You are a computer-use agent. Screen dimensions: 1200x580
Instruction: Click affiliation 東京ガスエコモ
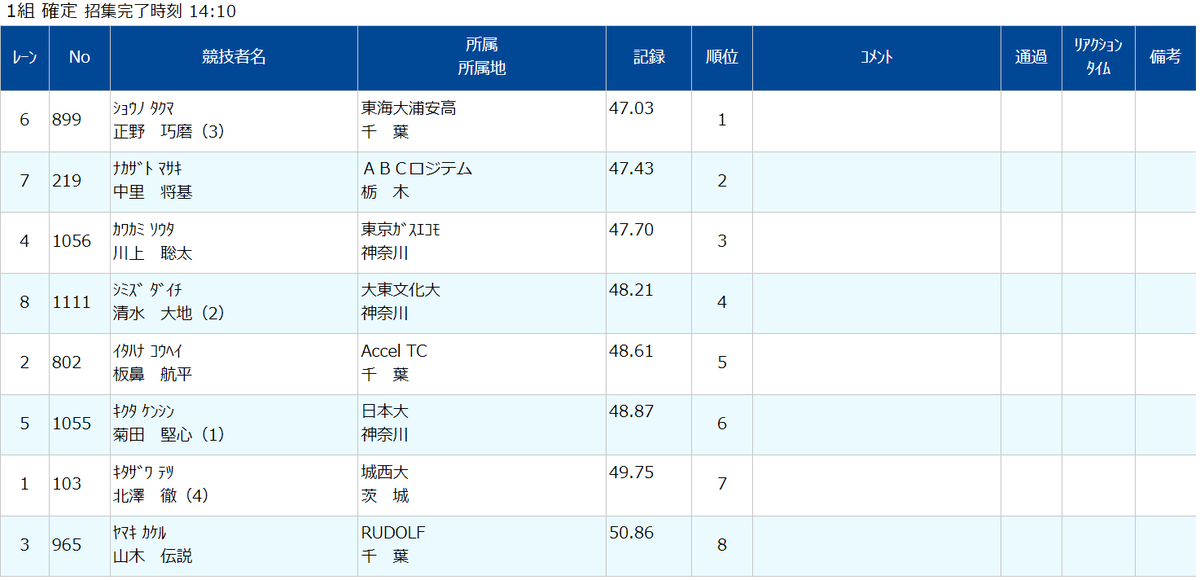click(401, 229)
